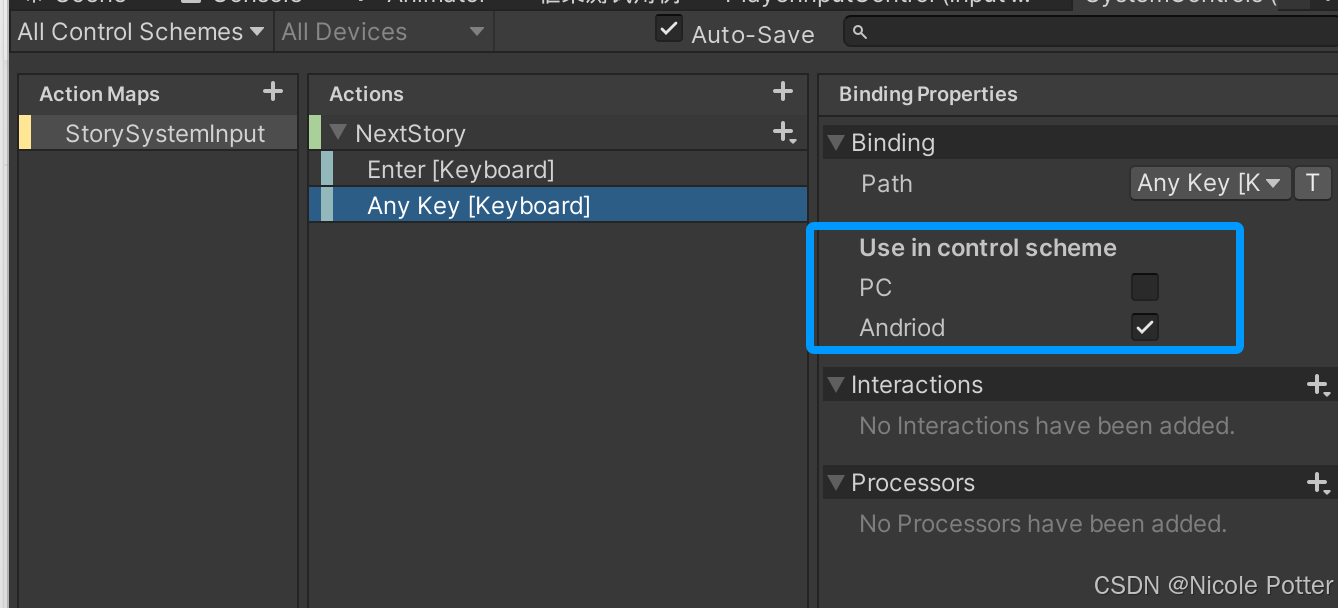
Task: Add a Processor with the plus icon
Action: pyautogui.click(x=1317, y=482)
